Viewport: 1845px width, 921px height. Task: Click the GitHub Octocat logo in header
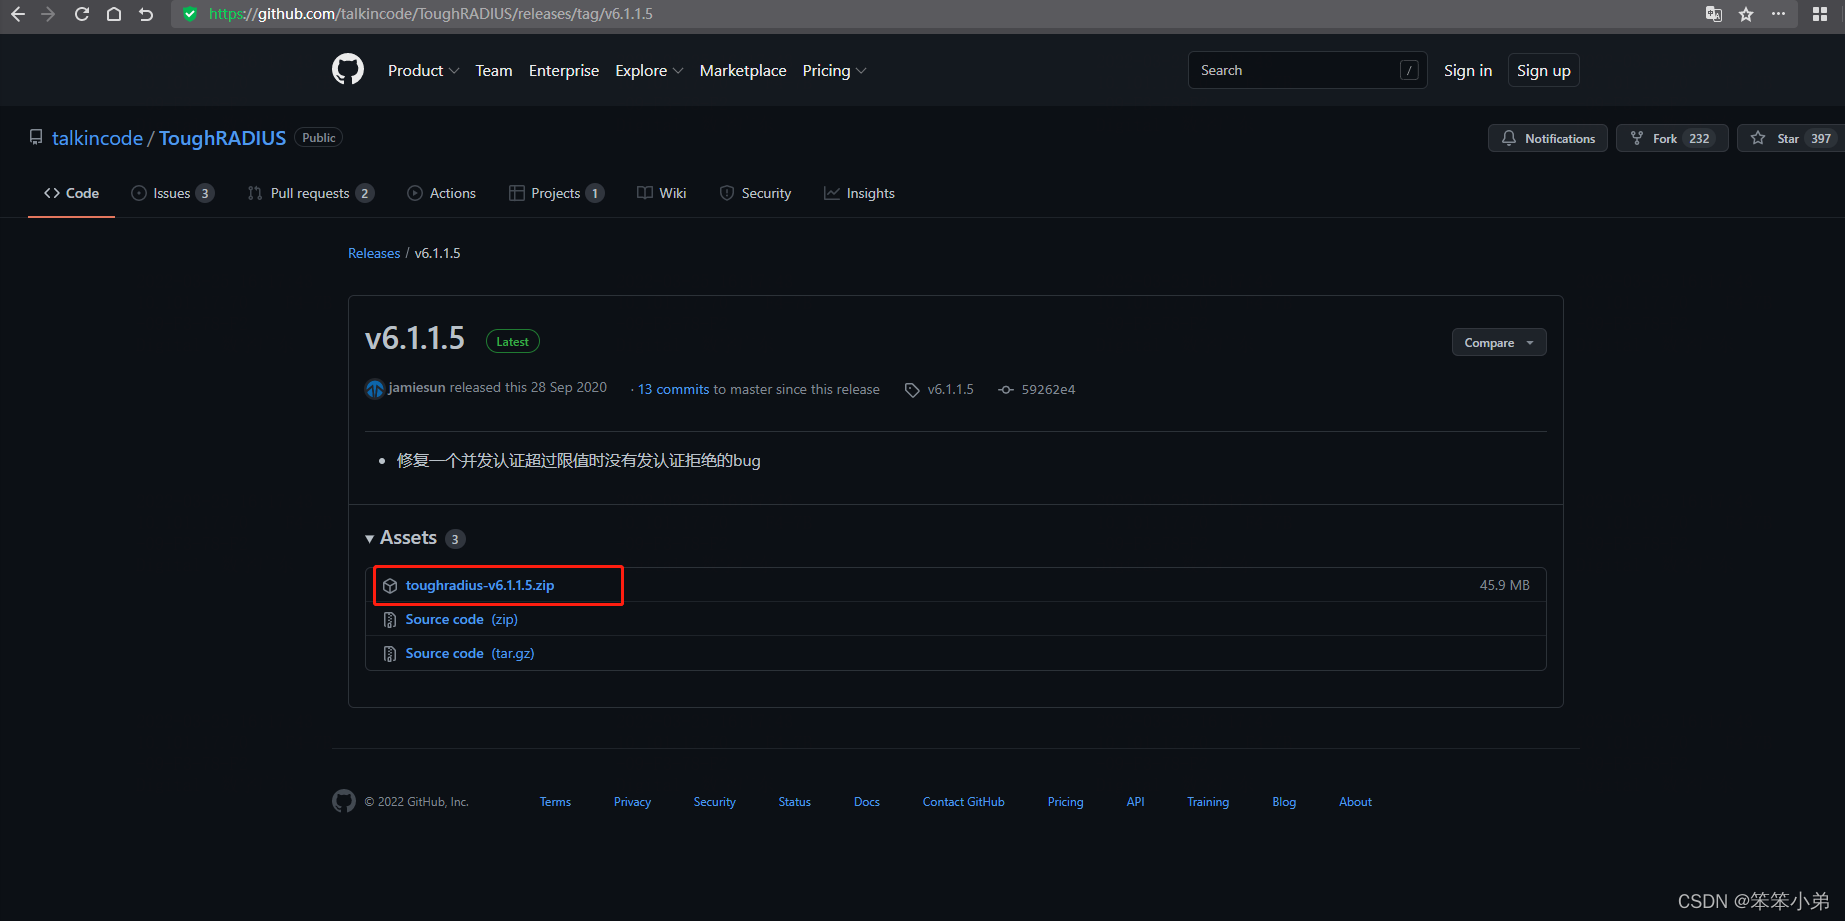(x=348, y=70)
